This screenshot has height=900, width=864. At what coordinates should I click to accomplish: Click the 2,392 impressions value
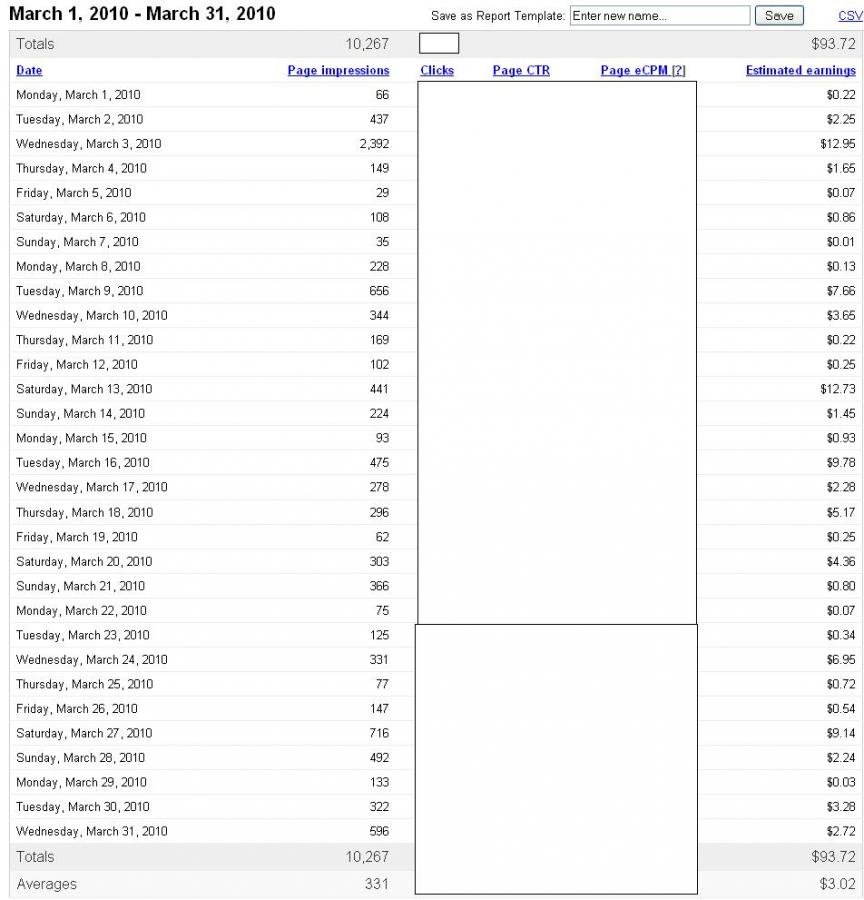point(374,143)
